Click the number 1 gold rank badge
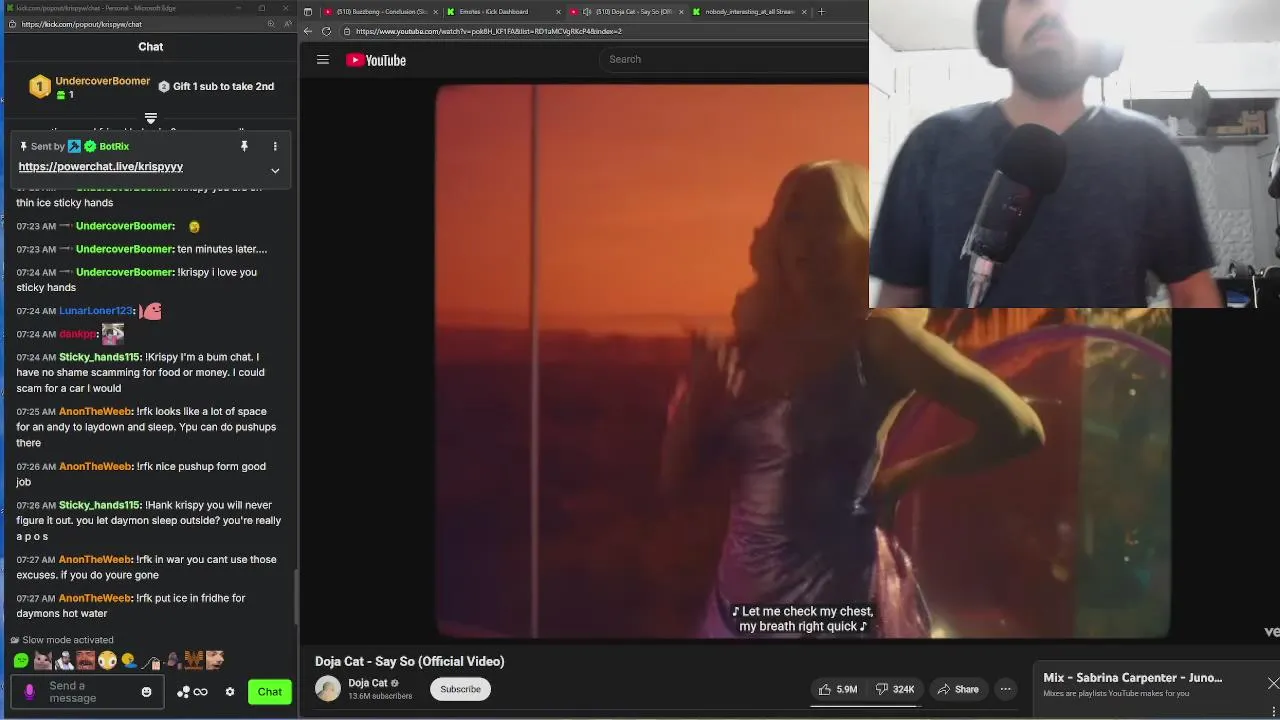This screenshot has width=1280, height=720. click(x=40, y=87)
